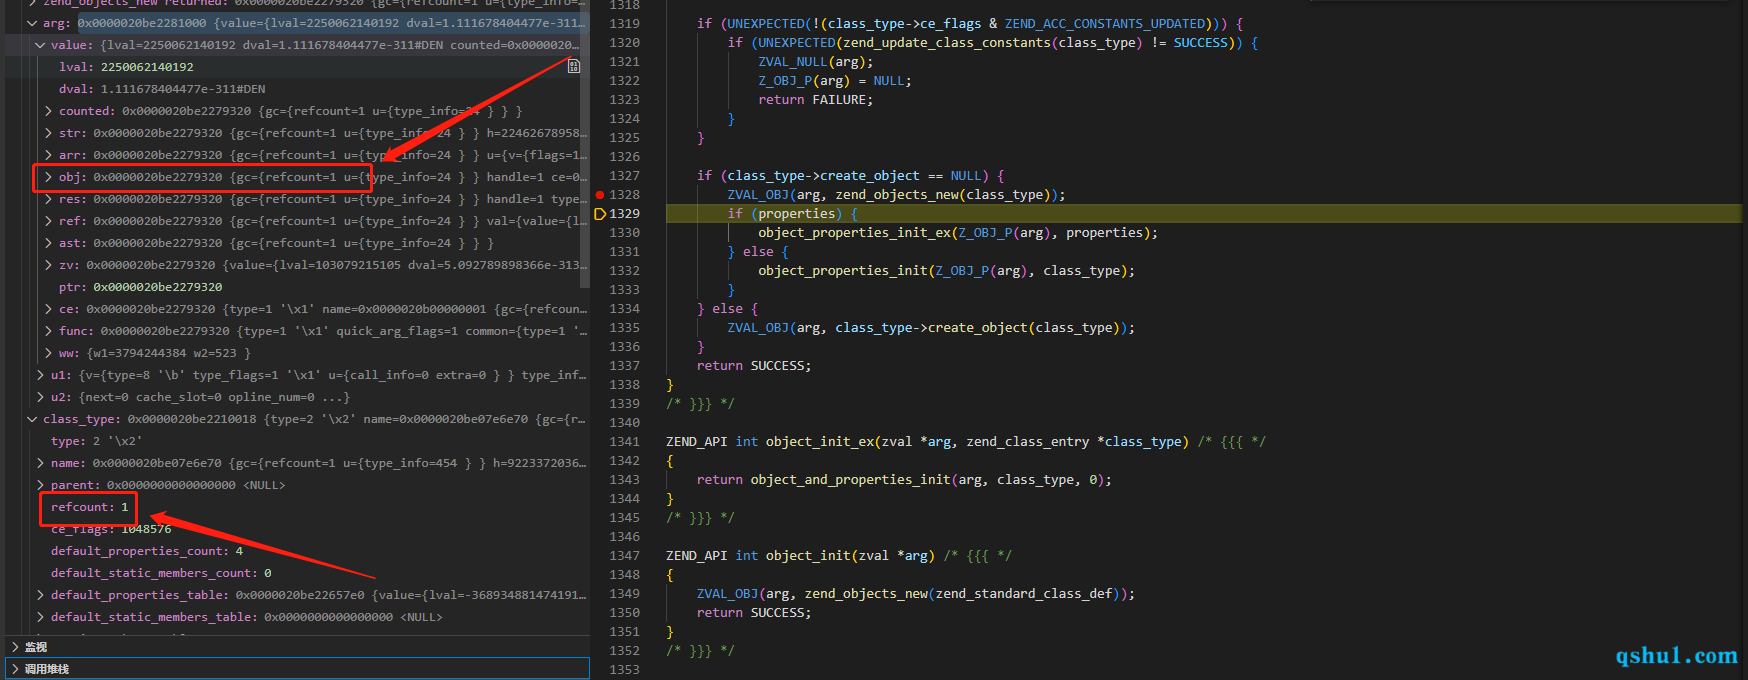Select the type: 2 '\x2' row
Screen dimensions: 1748x680
click(297, 441)
